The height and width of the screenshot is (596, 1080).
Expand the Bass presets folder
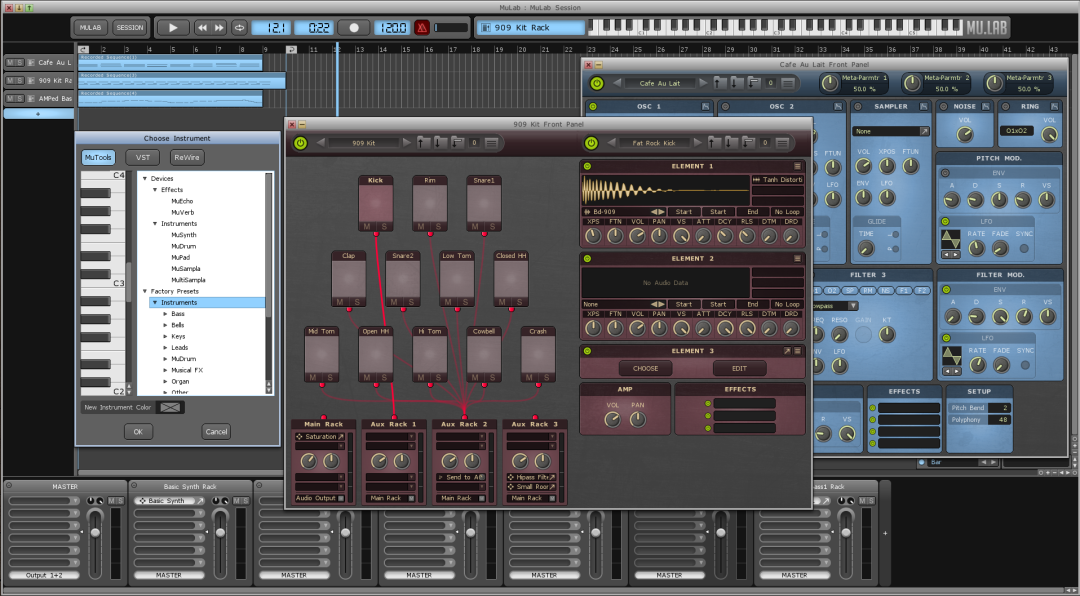[x=166, y=314]
